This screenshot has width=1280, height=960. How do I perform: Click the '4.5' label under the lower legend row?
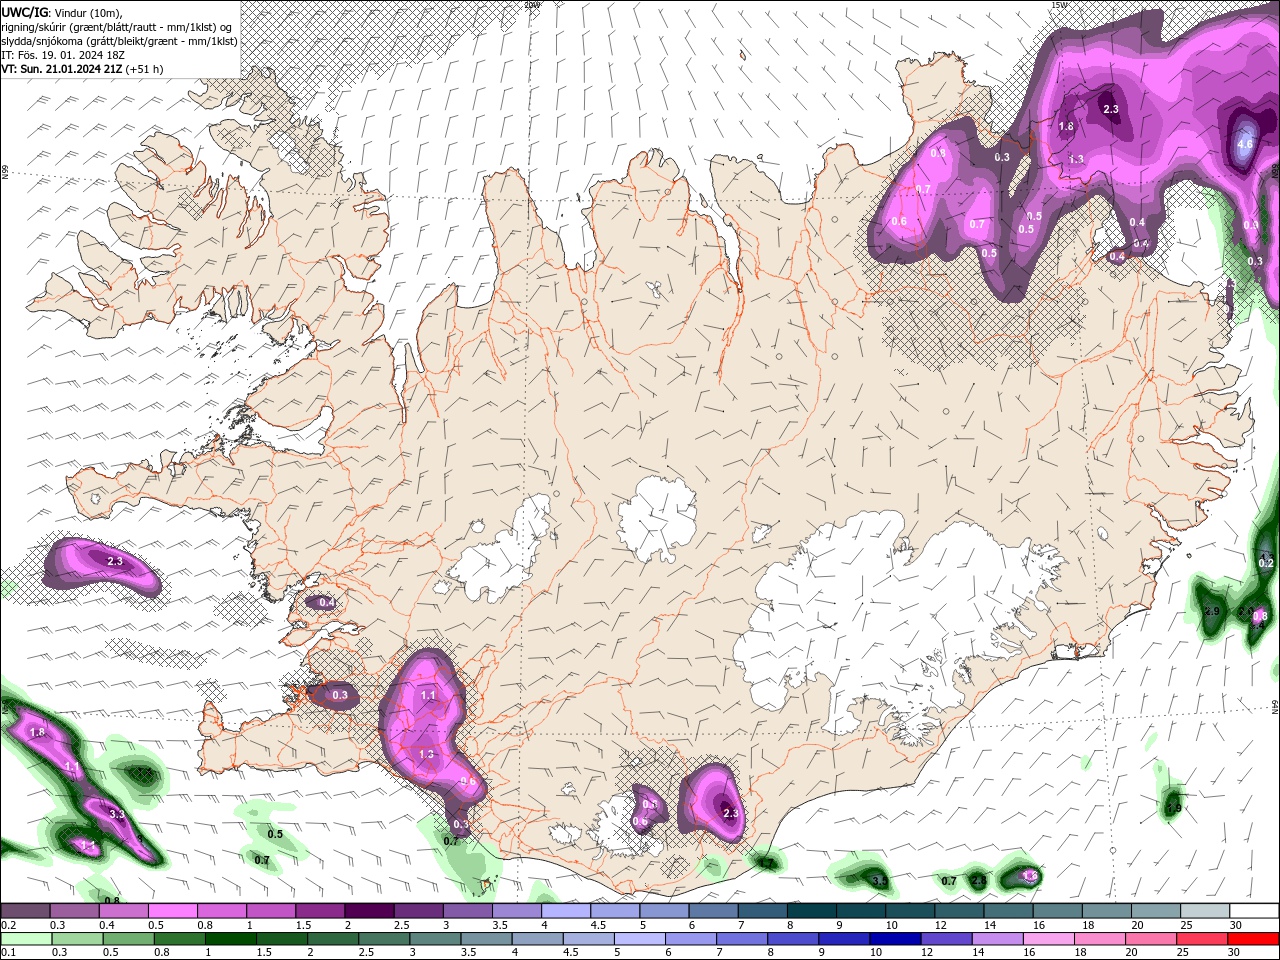[570, 953]
